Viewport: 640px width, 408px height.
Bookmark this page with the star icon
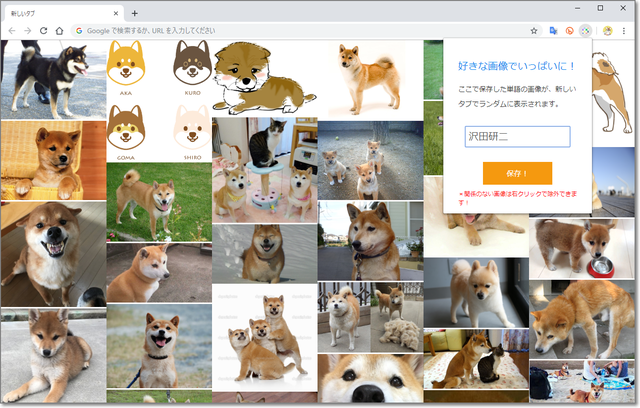pyautogui.click(x=534, y=31)
